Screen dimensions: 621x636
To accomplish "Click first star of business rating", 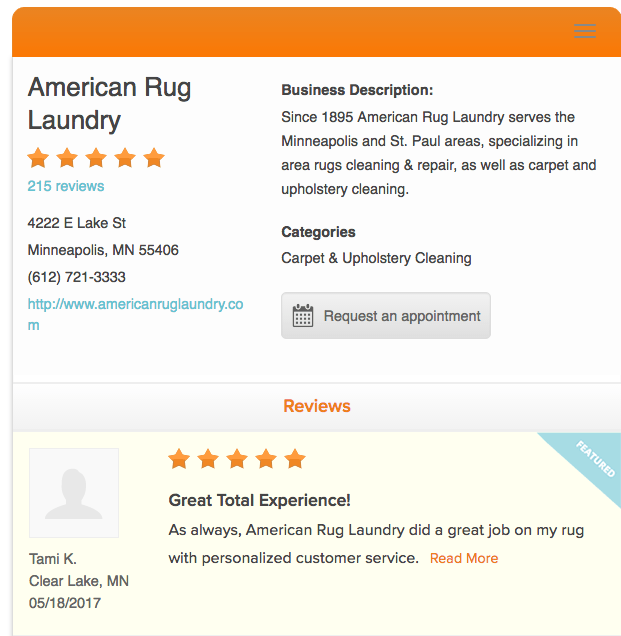I will coord(38,158).
